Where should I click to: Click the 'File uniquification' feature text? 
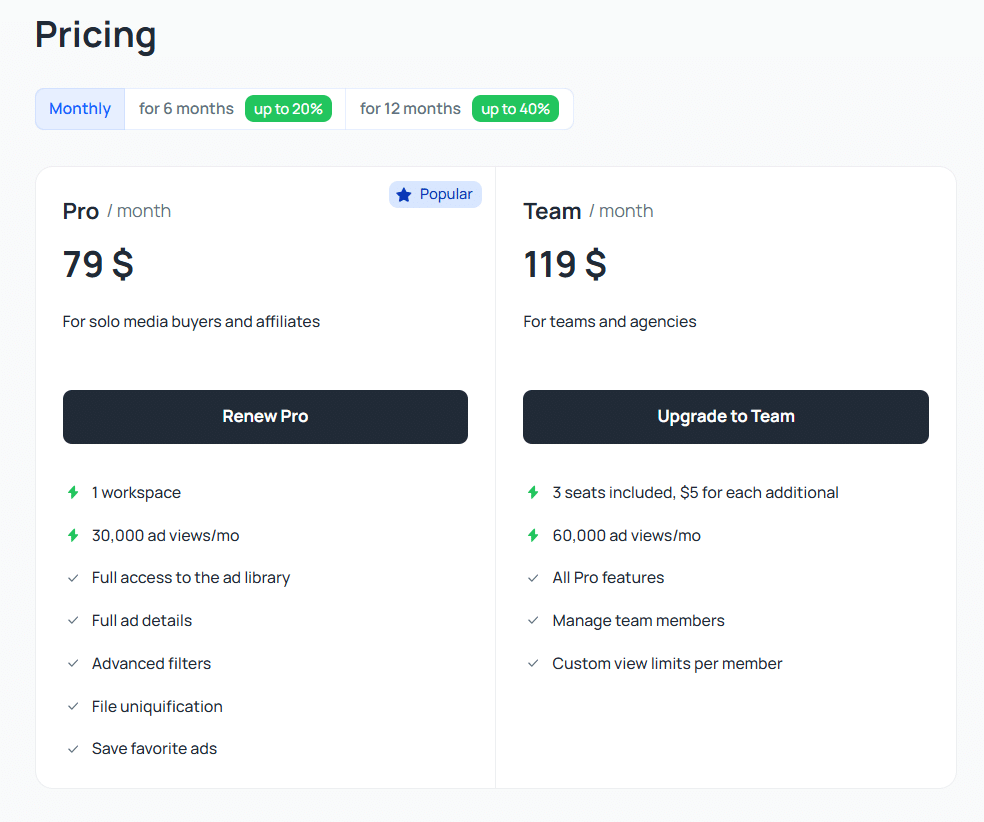[x=157, y=707]
